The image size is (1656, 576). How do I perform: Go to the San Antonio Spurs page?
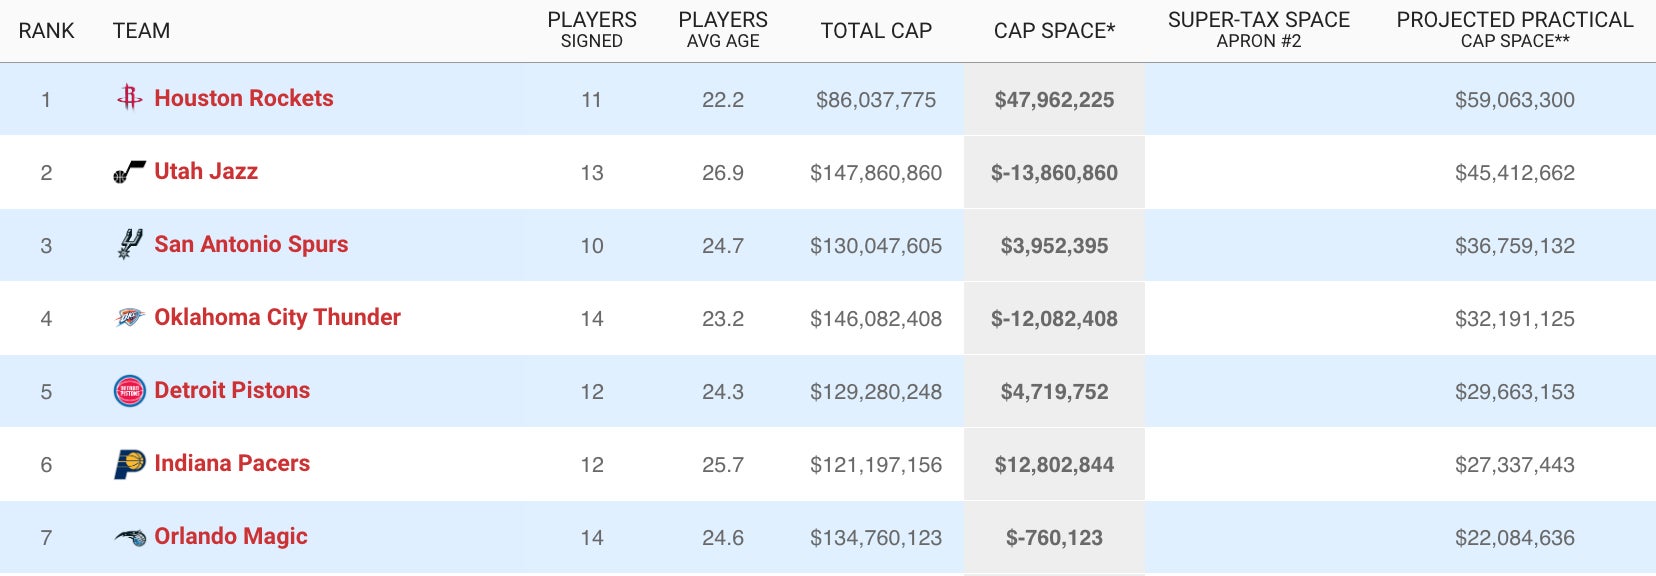pyautogui.click(x=251, y=244)
